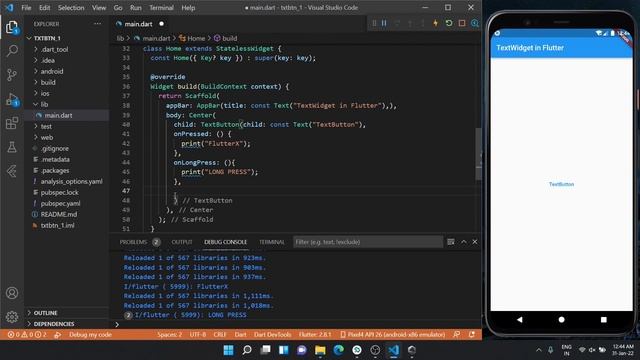Click the debug console filter field
640x360 pixels.
(368, 242)
